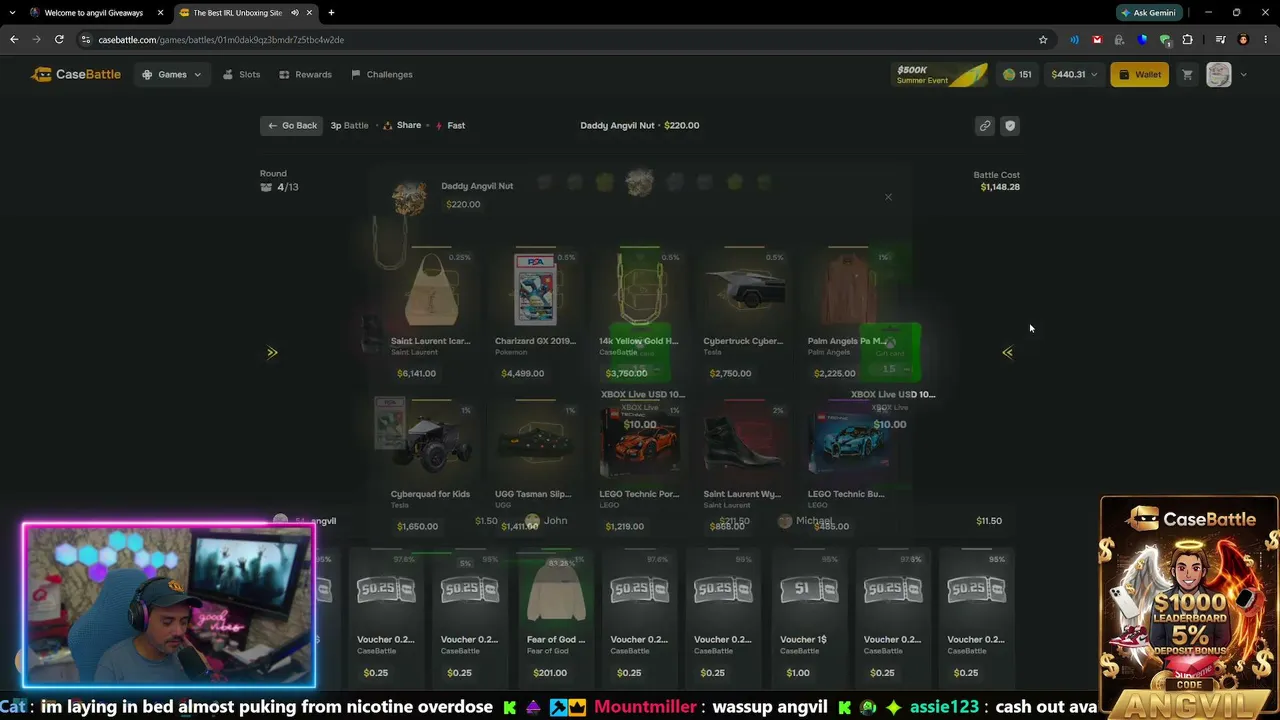
Task: Click the site information icon in address bar
Action: [x=87, y=40]
